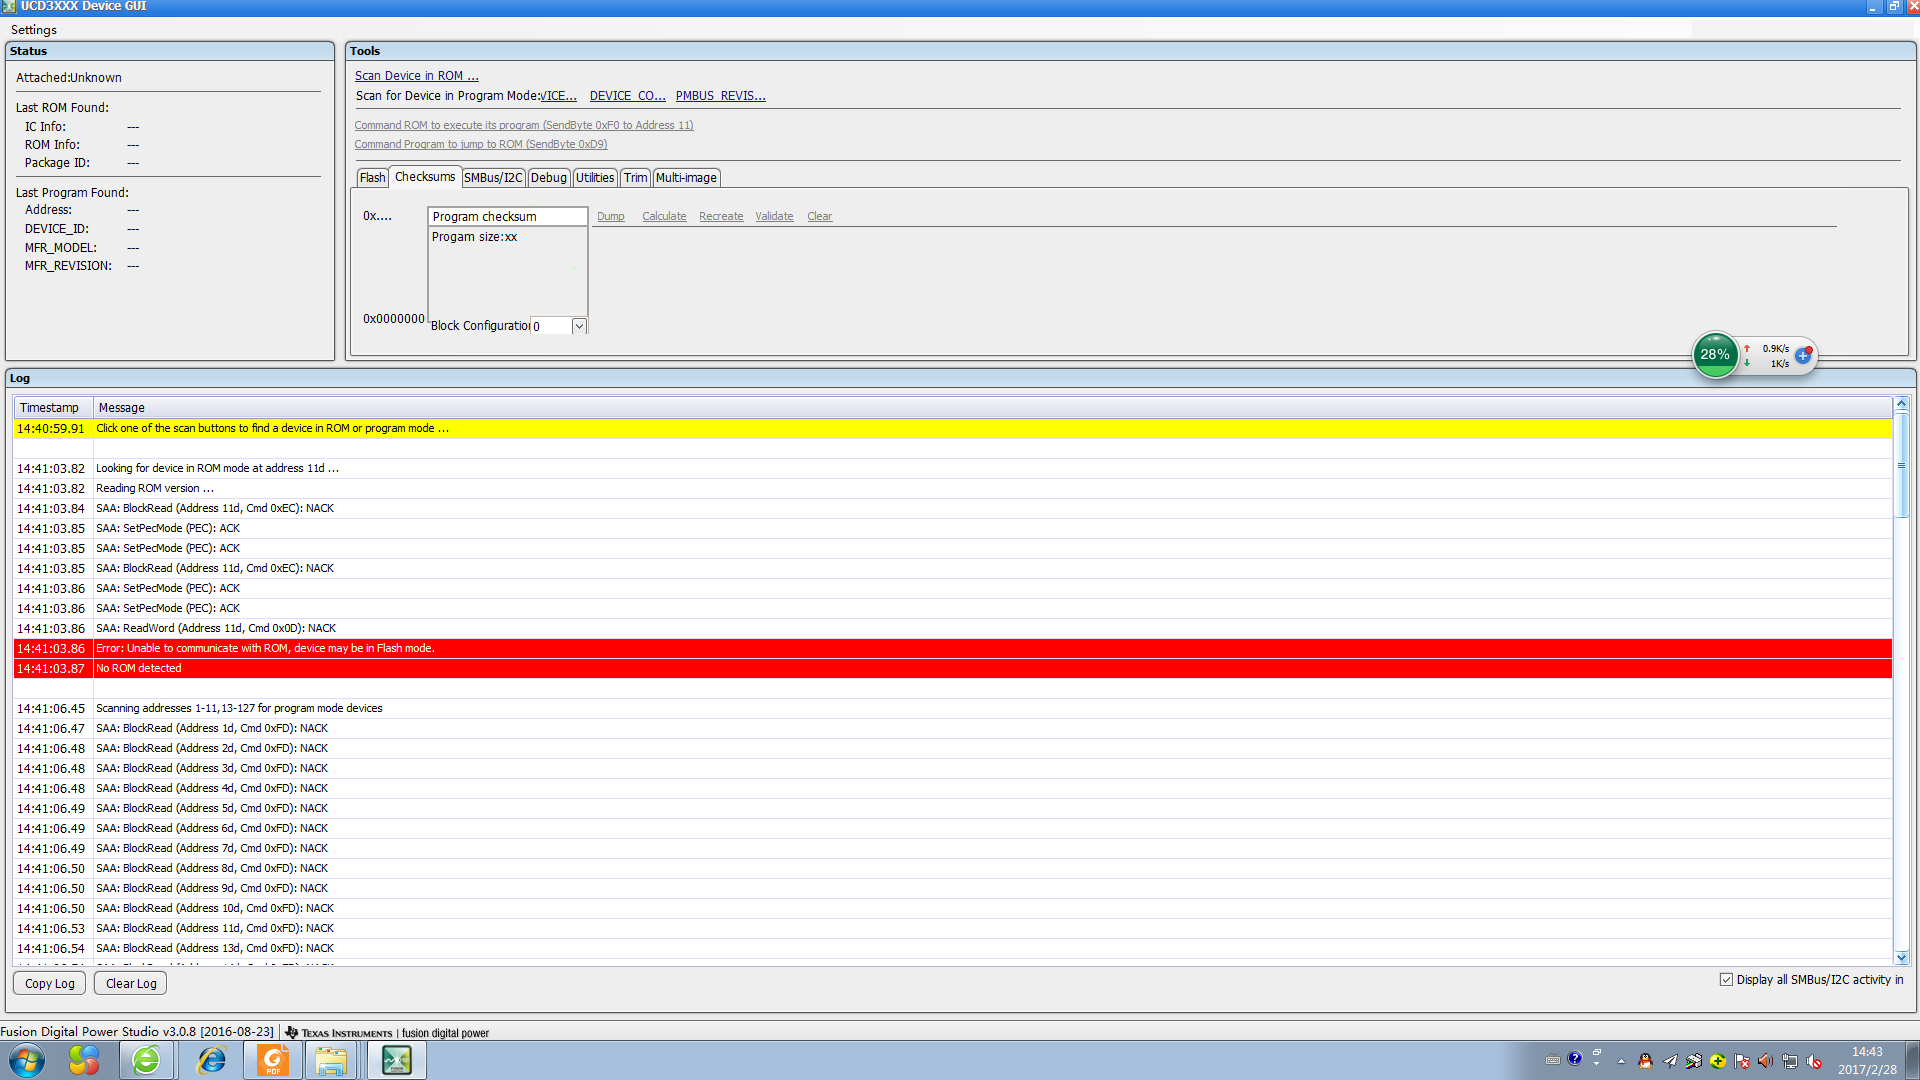
Task: Click the volume speaker tray icon
Action: click(x=1765, y=1061)
